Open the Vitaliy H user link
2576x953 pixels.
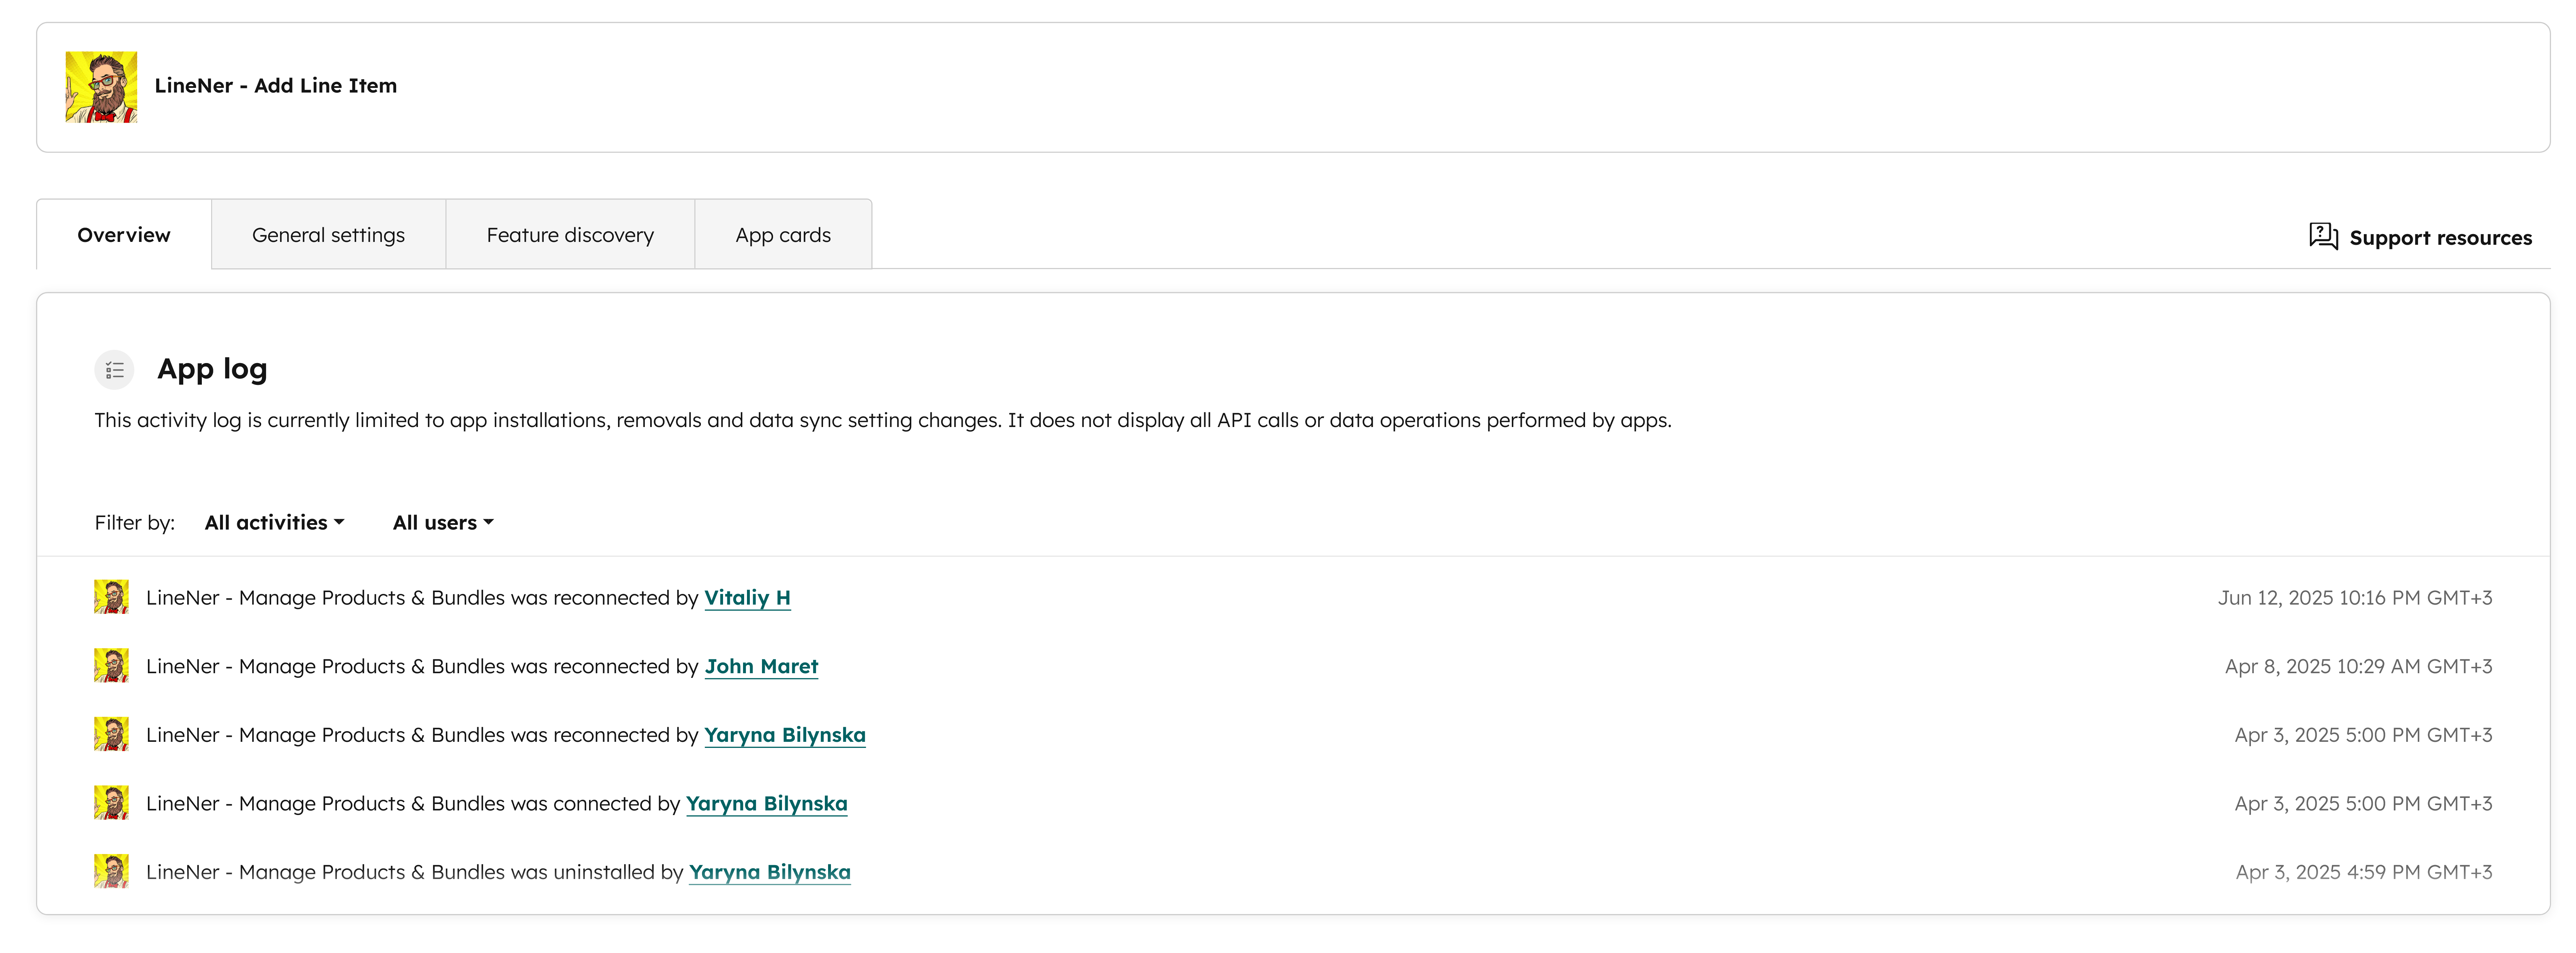pos(747,598)
